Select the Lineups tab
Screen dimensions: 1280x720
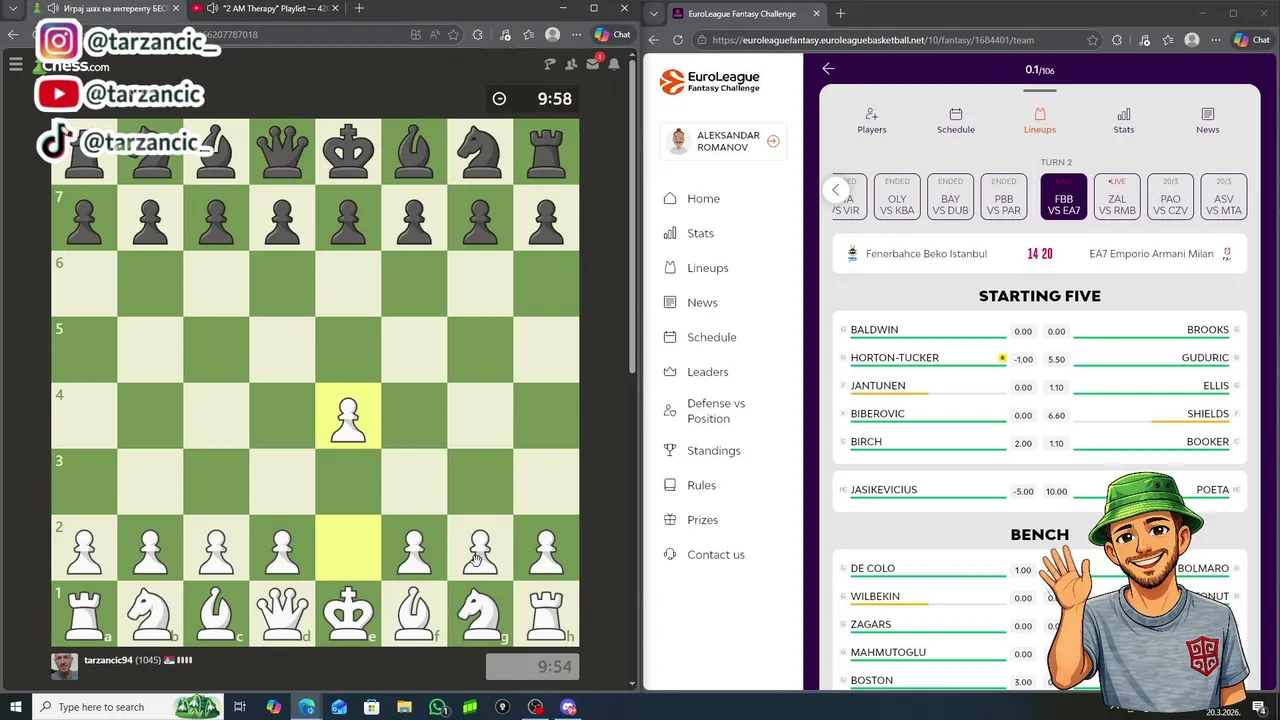[x=1039, y=120]
